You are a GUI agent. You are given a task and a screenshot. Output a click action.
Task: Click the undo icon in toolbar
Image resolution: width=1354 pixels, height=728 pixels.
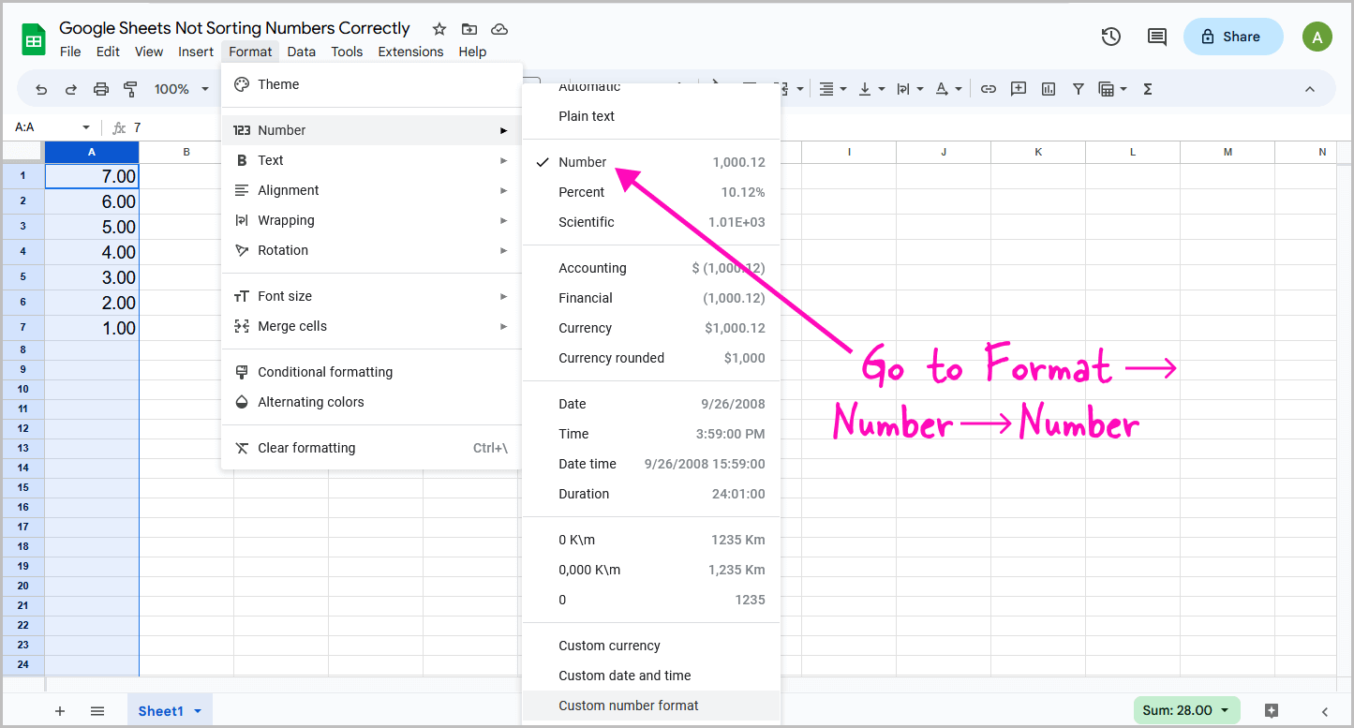coord(41,89)
